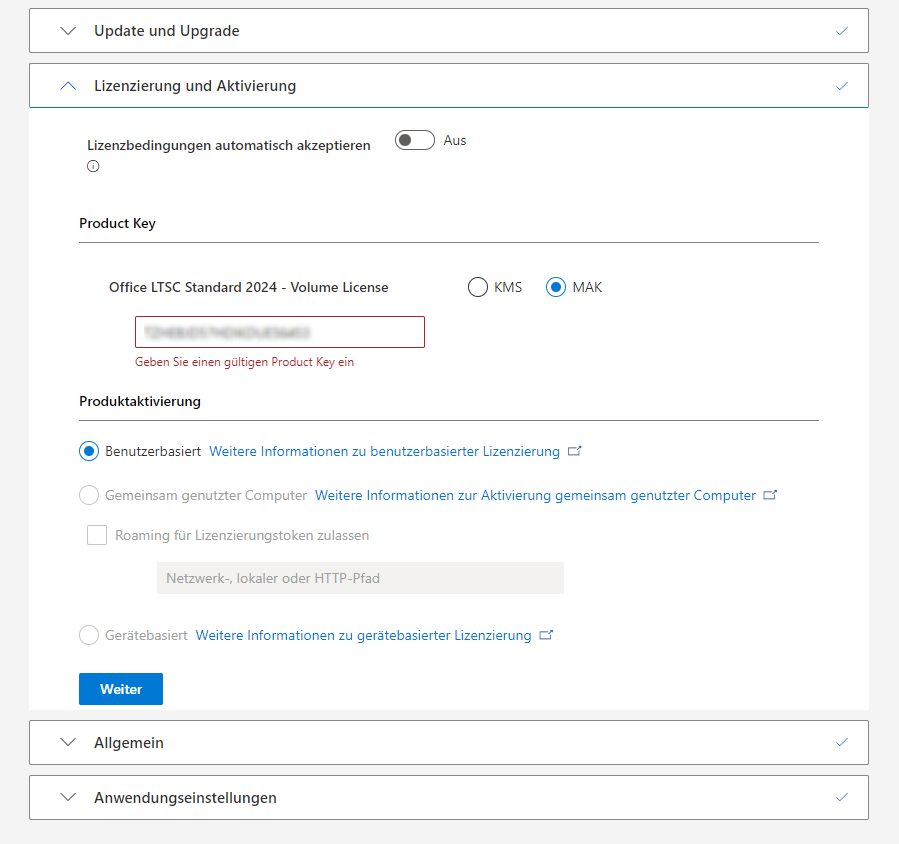Screen dimensions: 899x844
Task: Expand the Anwendungseinstellungen section
Action: click(x=67, y=797)
